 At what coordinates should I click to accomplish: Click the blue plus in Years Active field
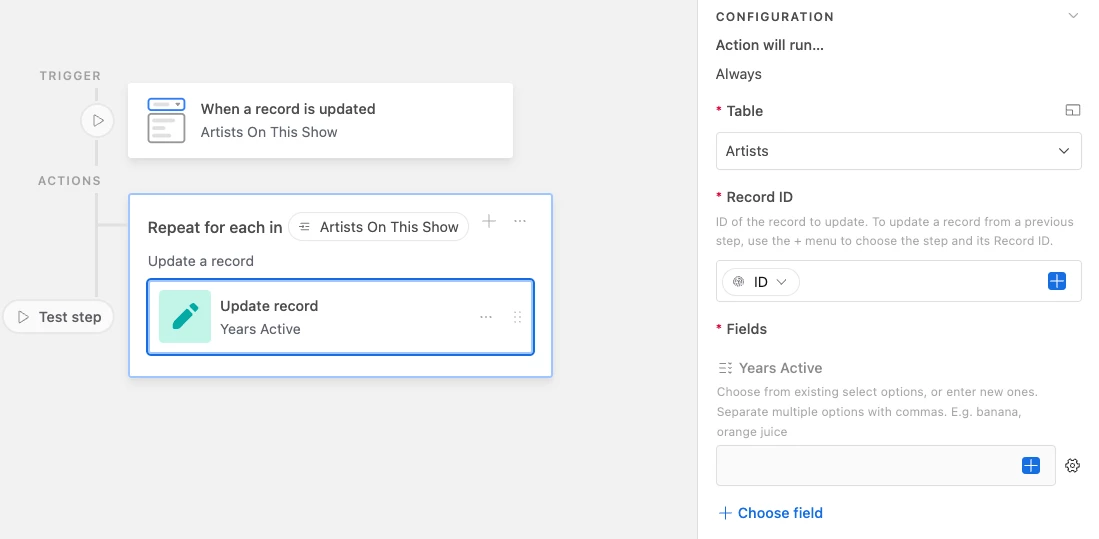(1031, 466)
